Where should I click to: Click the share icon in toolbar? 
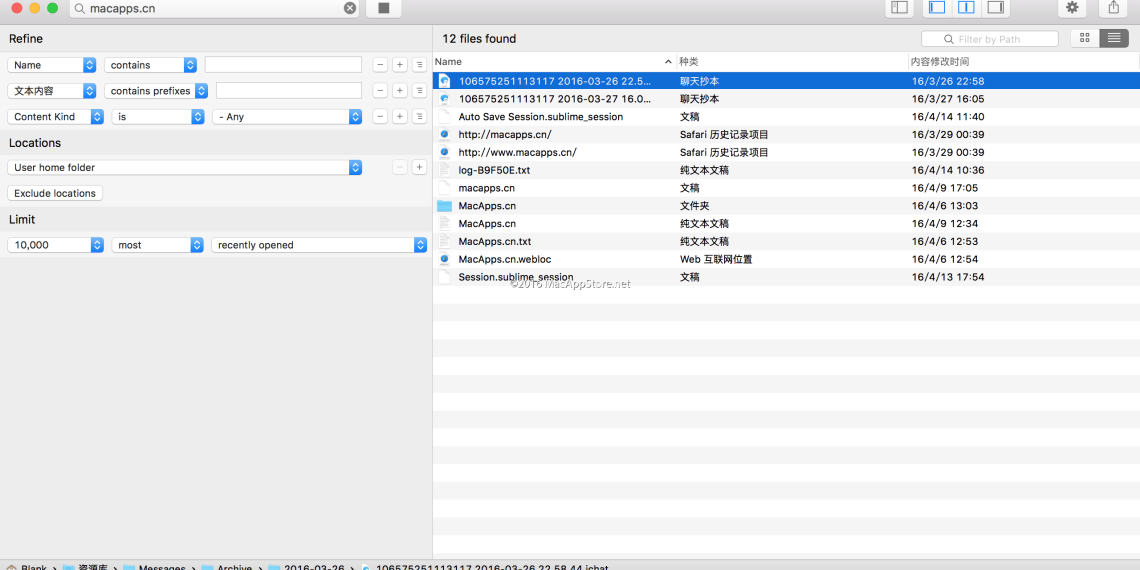click(1113, 8)
